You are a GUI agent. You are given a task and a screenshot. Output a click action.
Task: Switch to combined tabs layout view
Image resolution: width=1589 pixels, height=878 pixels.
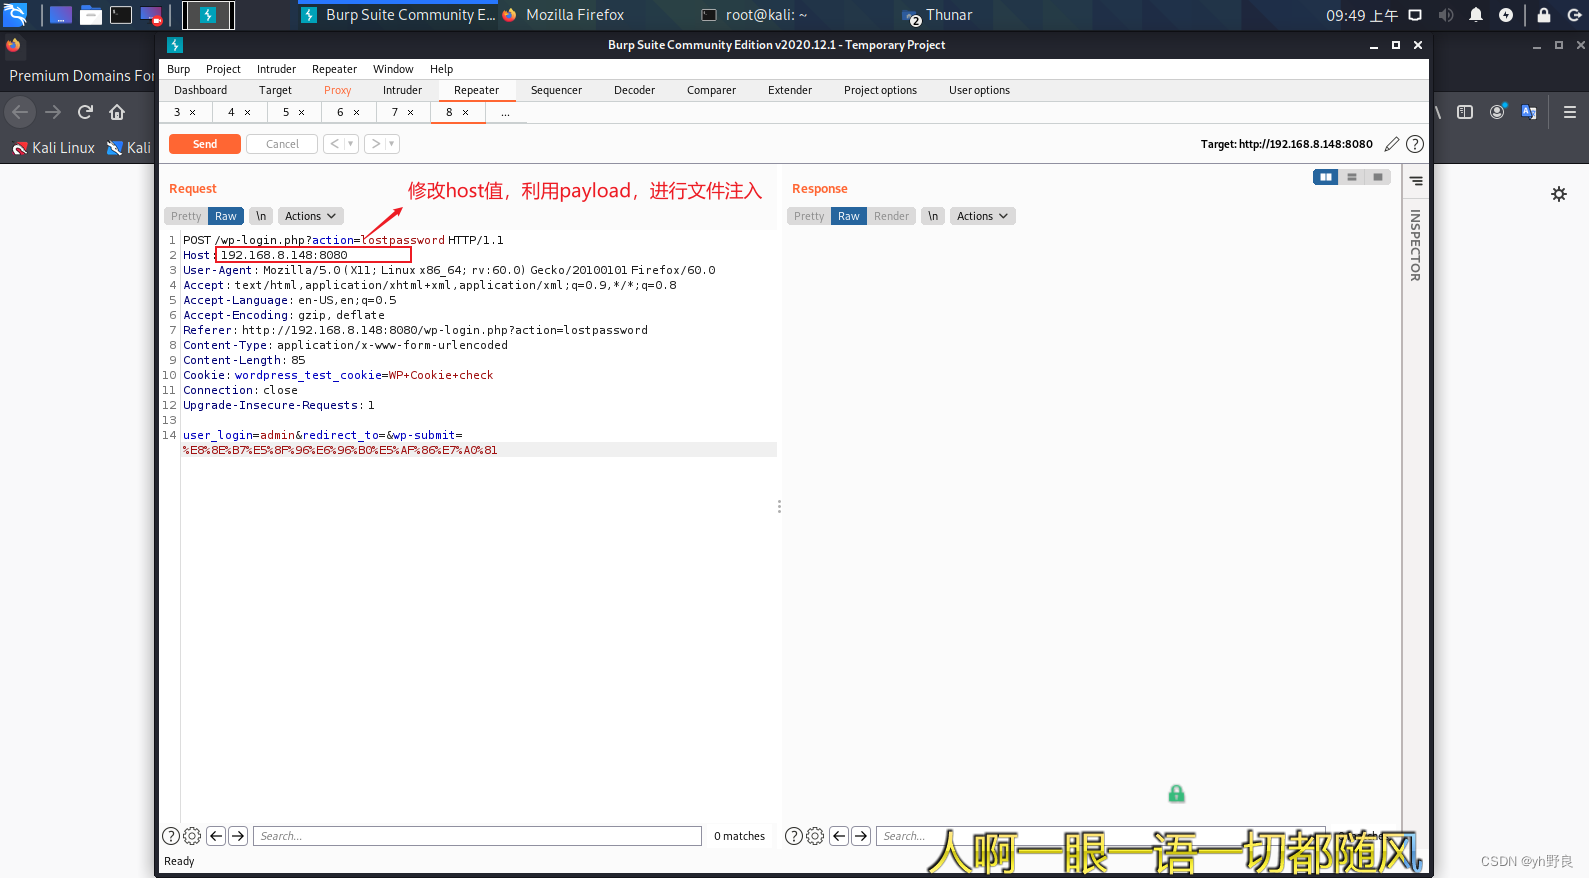click(1377, 177)
